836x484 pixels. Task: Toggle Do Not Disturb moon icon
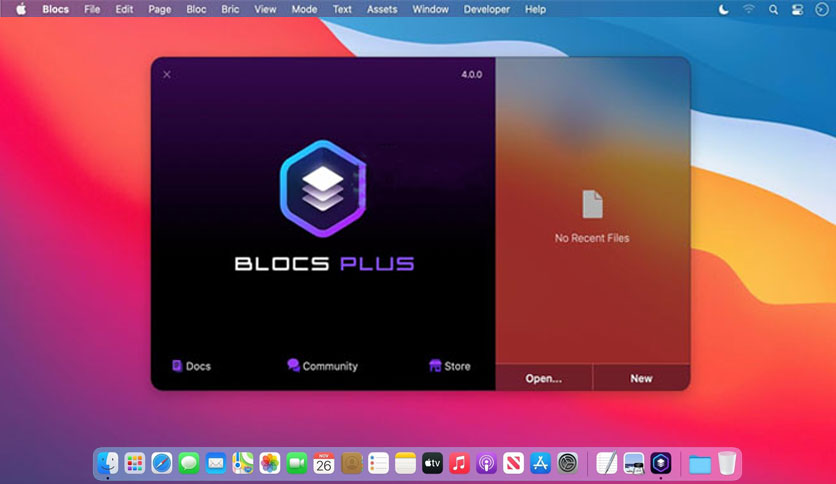pyautogui.click(x=724, y=9)
